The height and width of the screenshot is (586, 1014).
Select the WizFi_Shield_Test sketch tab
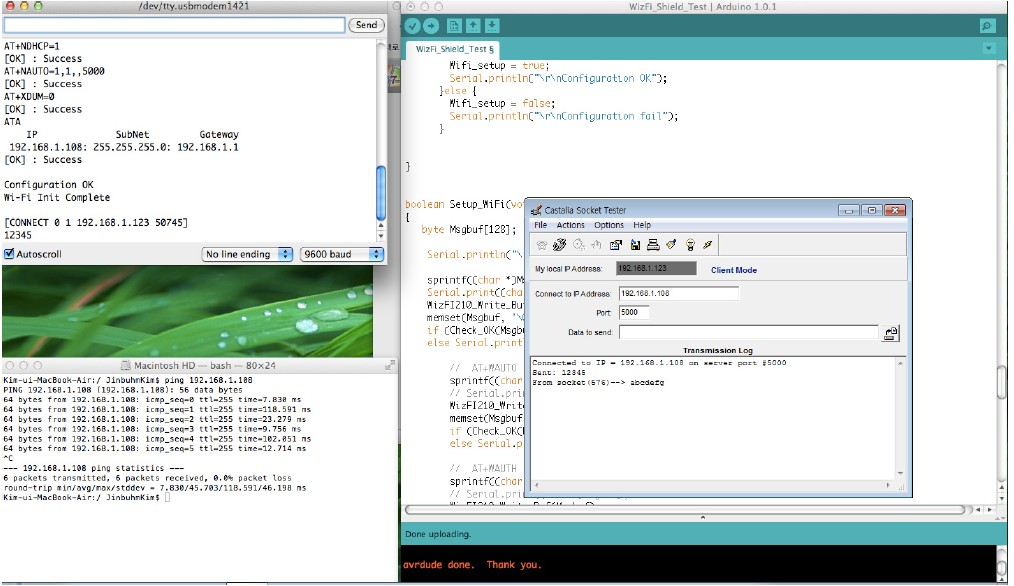tap(451, 49)
